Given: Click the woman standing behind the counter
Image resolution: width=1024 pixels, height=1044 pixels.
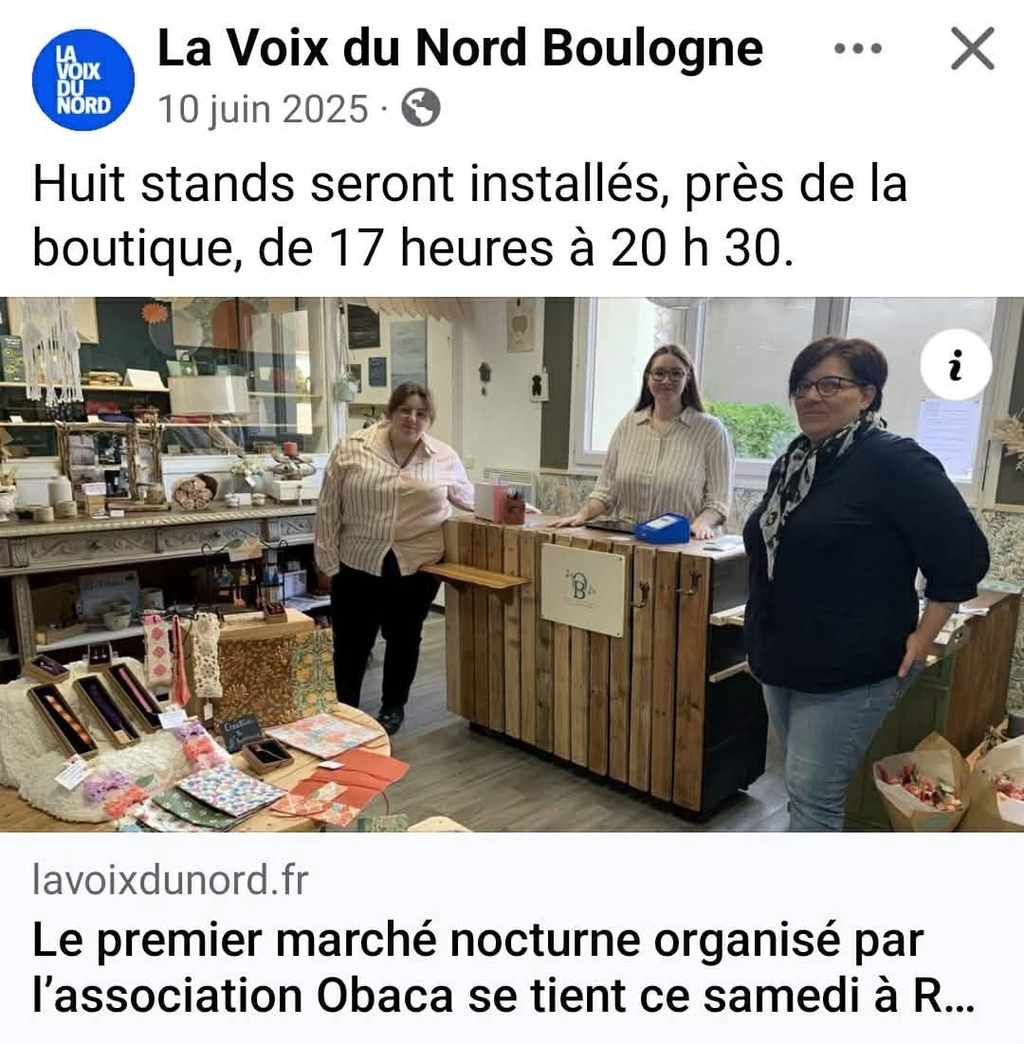Looking at the screenshot, I should point(664,439).
